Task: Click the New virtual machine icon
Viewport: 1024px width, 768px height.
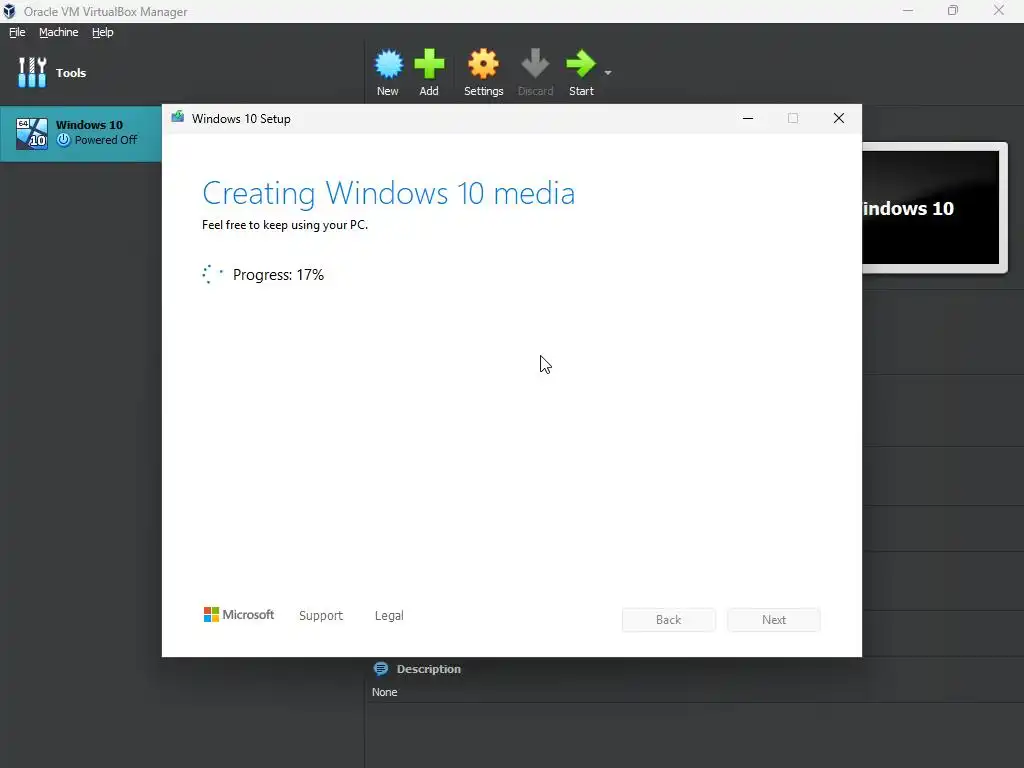Action: (388, 64)
